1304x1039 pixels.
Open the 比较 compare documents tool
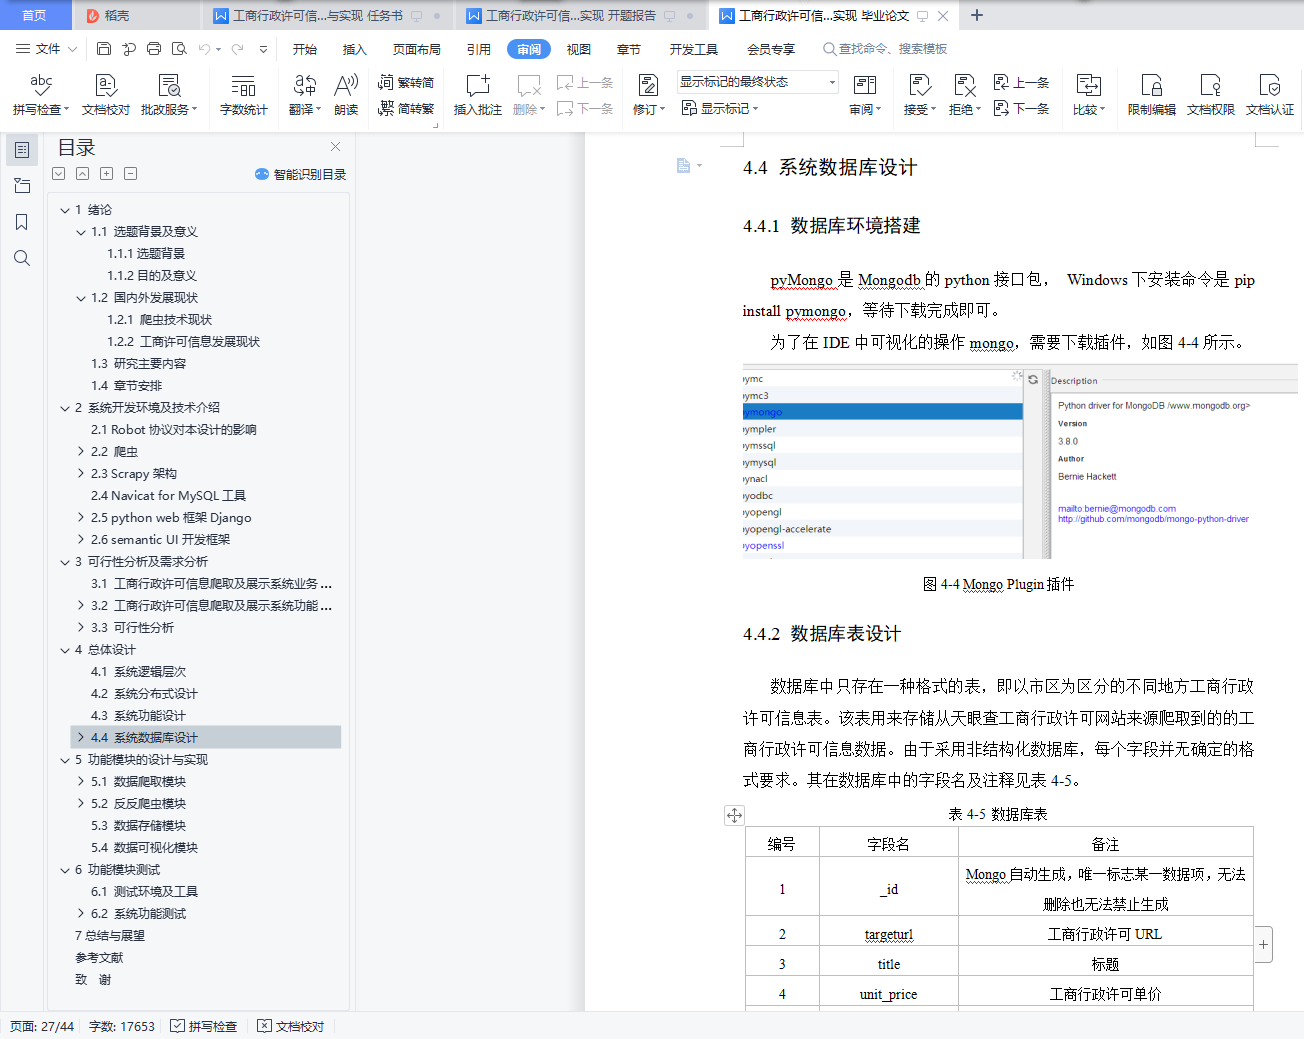tap(1089, 95)
